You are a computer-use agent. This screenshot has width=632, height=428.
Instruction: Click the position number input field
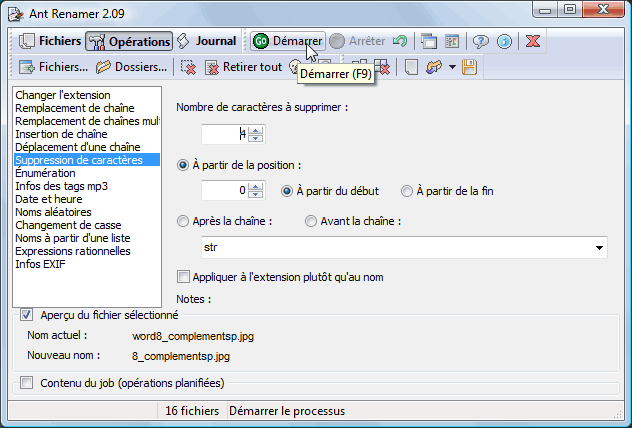tap(223, 191)
